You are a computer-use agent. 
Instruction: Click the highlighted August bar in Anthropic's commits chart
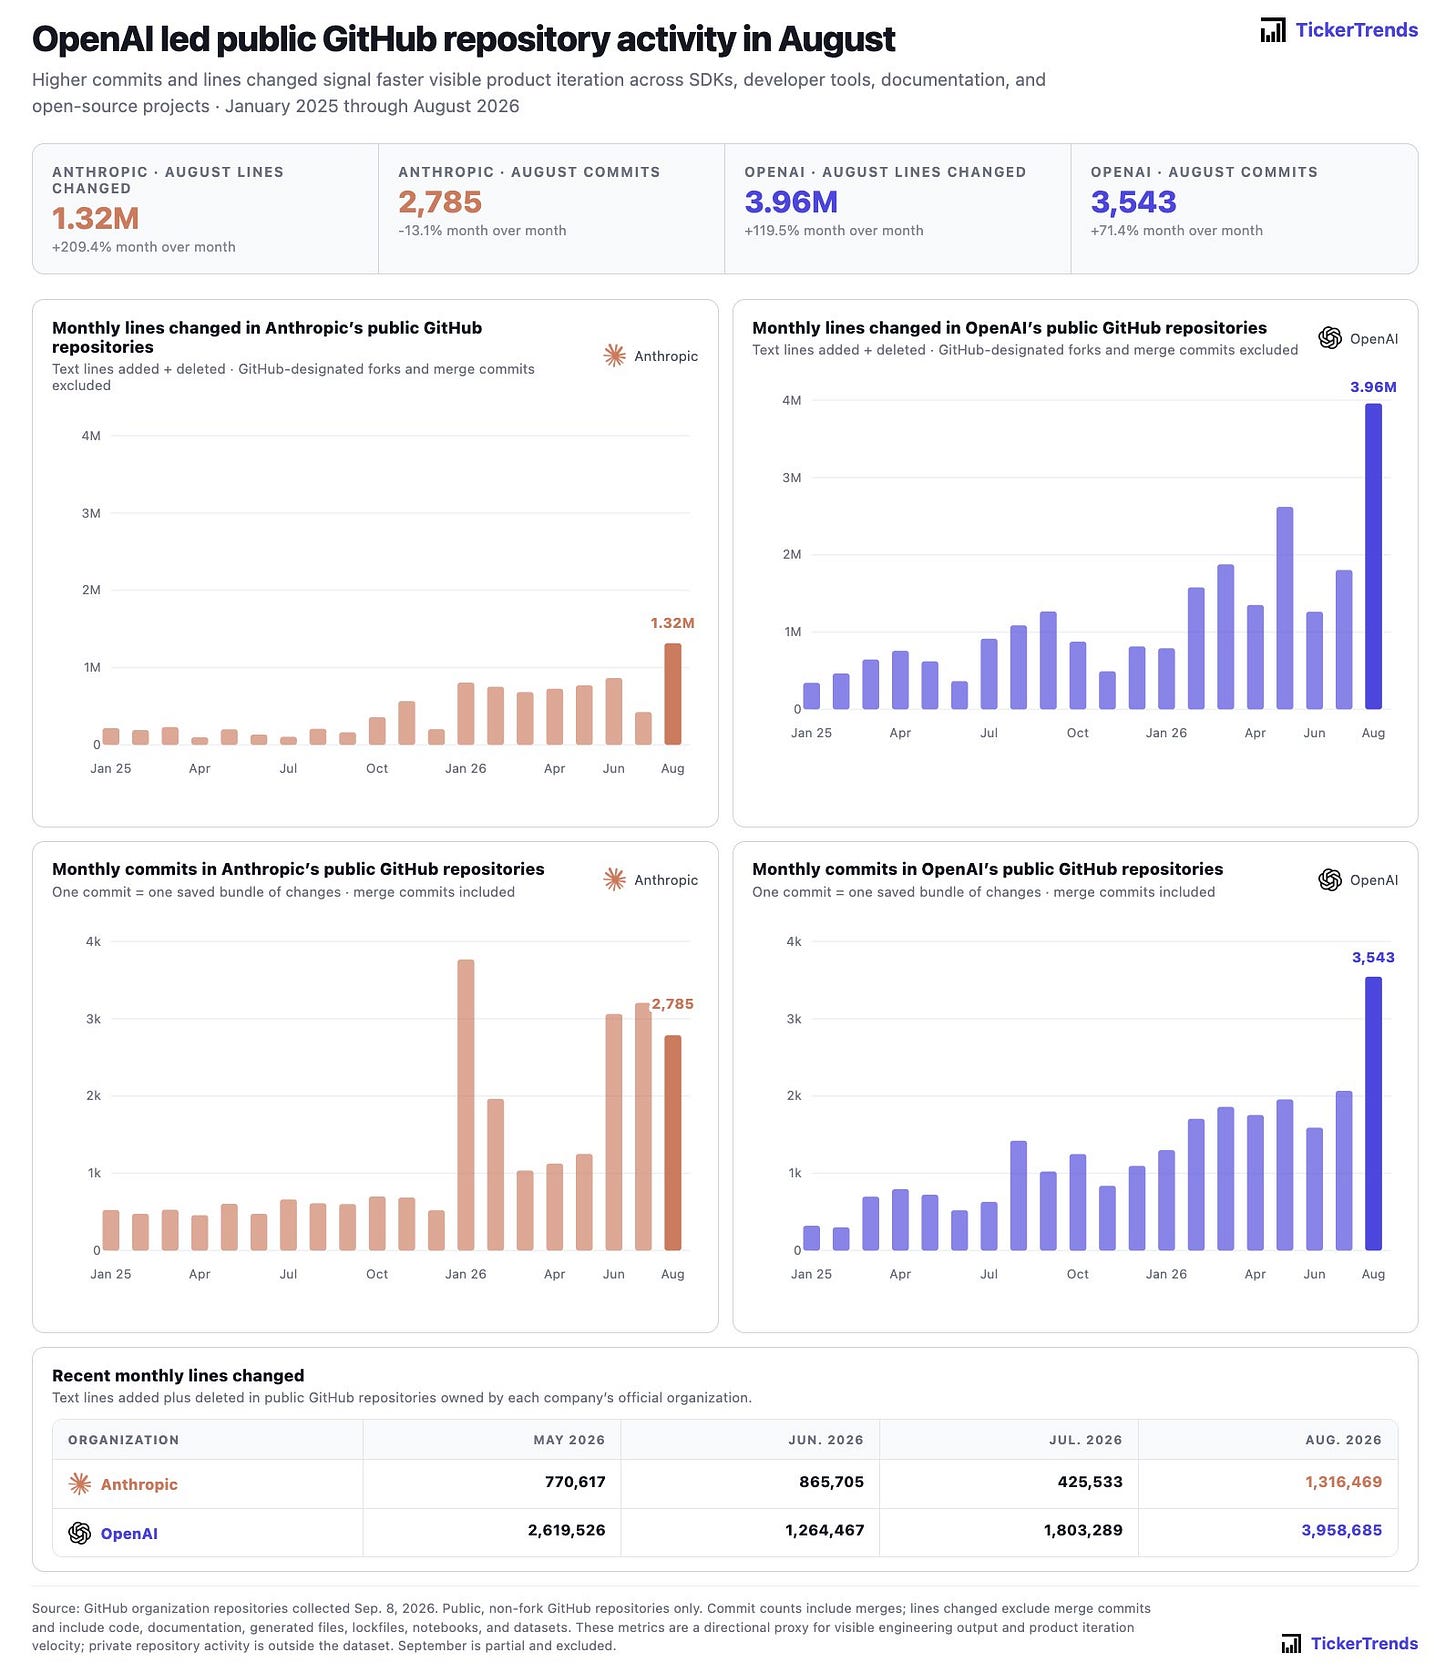pyautogui.click(x=673, y=1143)
